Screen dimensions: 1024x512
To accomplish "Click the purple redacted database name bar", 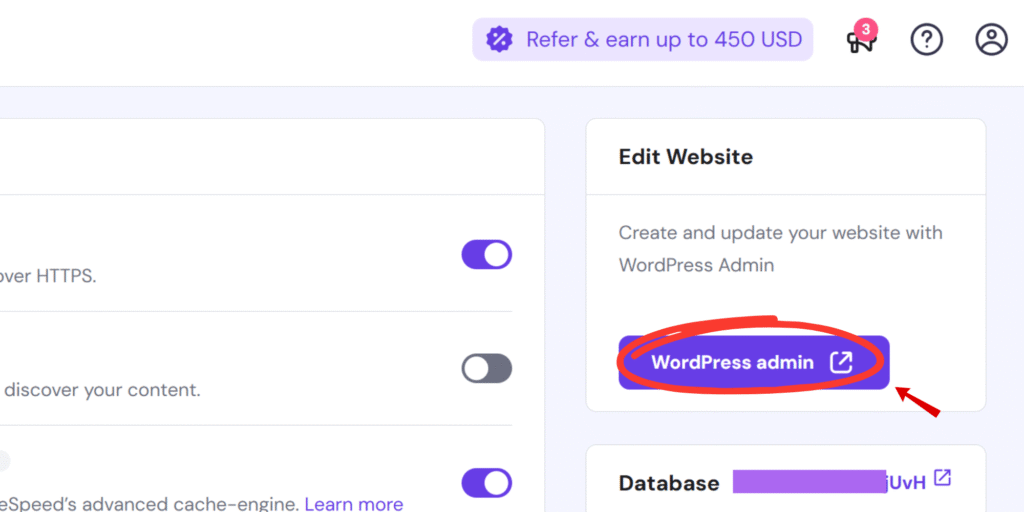I will [810, 481].
